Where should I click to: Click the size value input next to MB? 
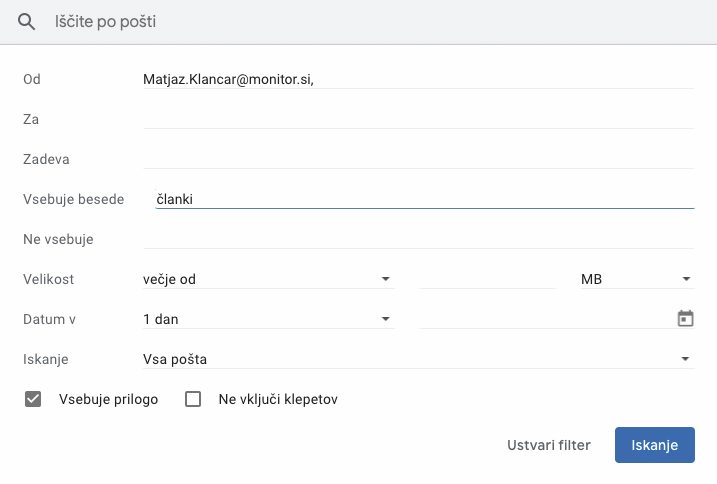click(487, 279)
